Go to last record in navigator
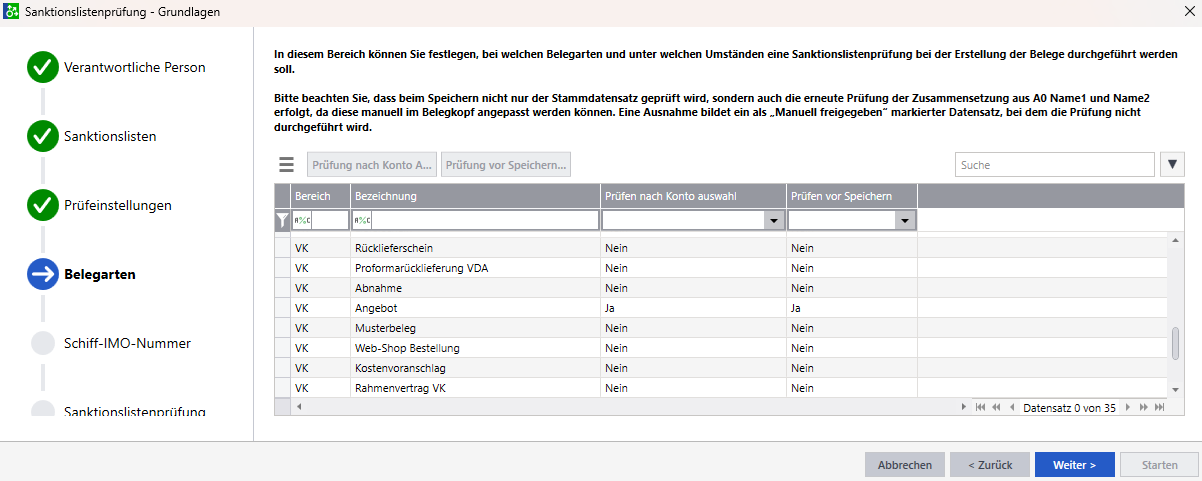 click(x=1160, y=407)
